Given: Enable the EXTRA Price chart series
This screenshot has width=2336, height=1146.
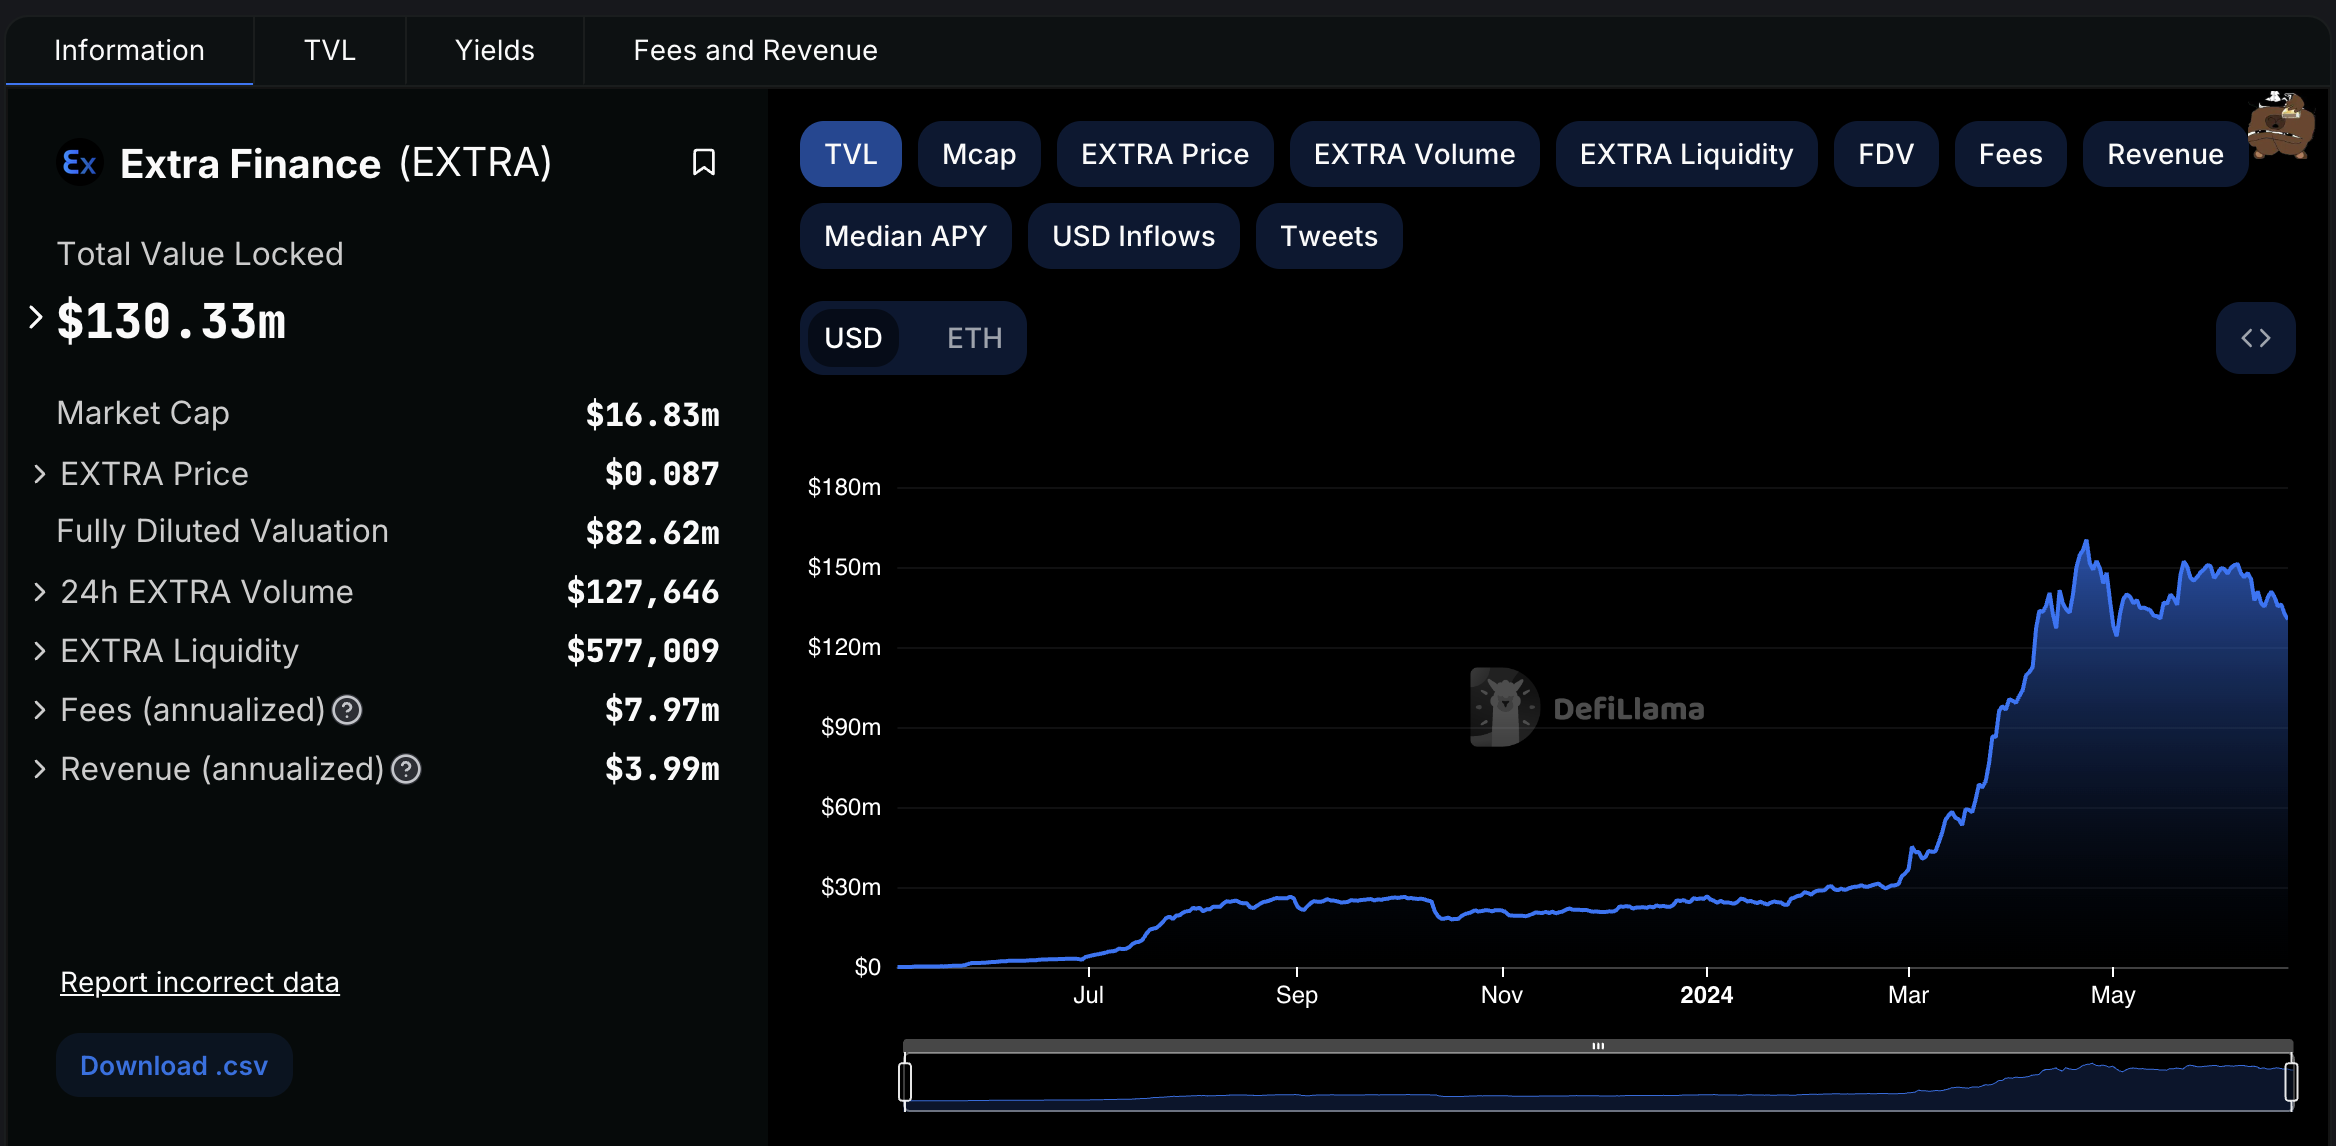Looking at the screenshot, I should (1165, 154).
